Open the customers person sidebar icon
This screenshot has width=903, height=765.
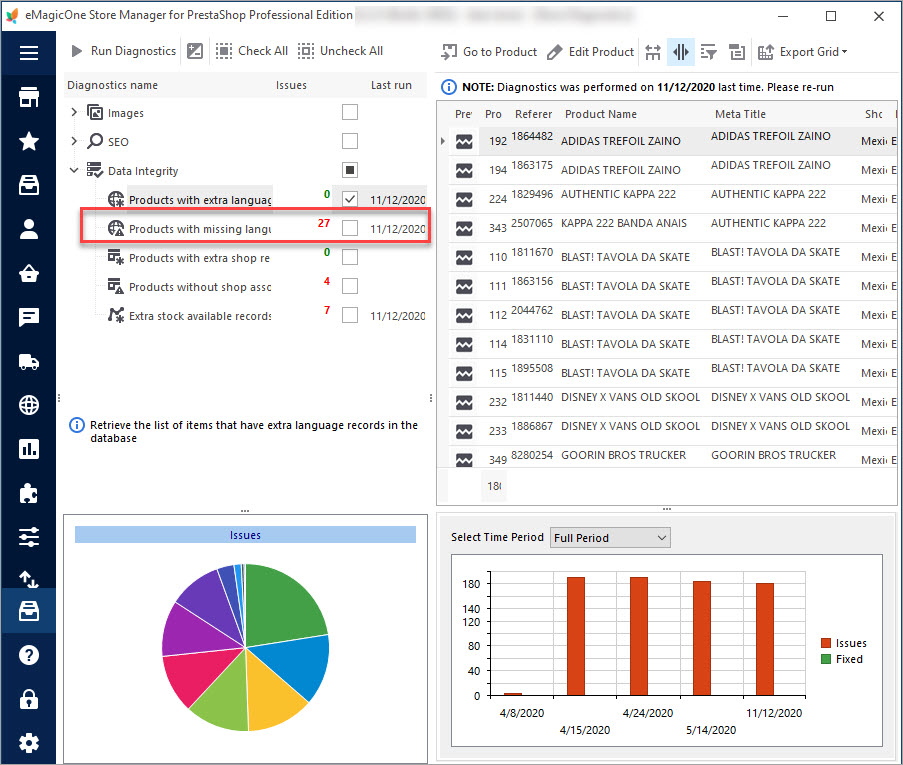pos(29,229)
